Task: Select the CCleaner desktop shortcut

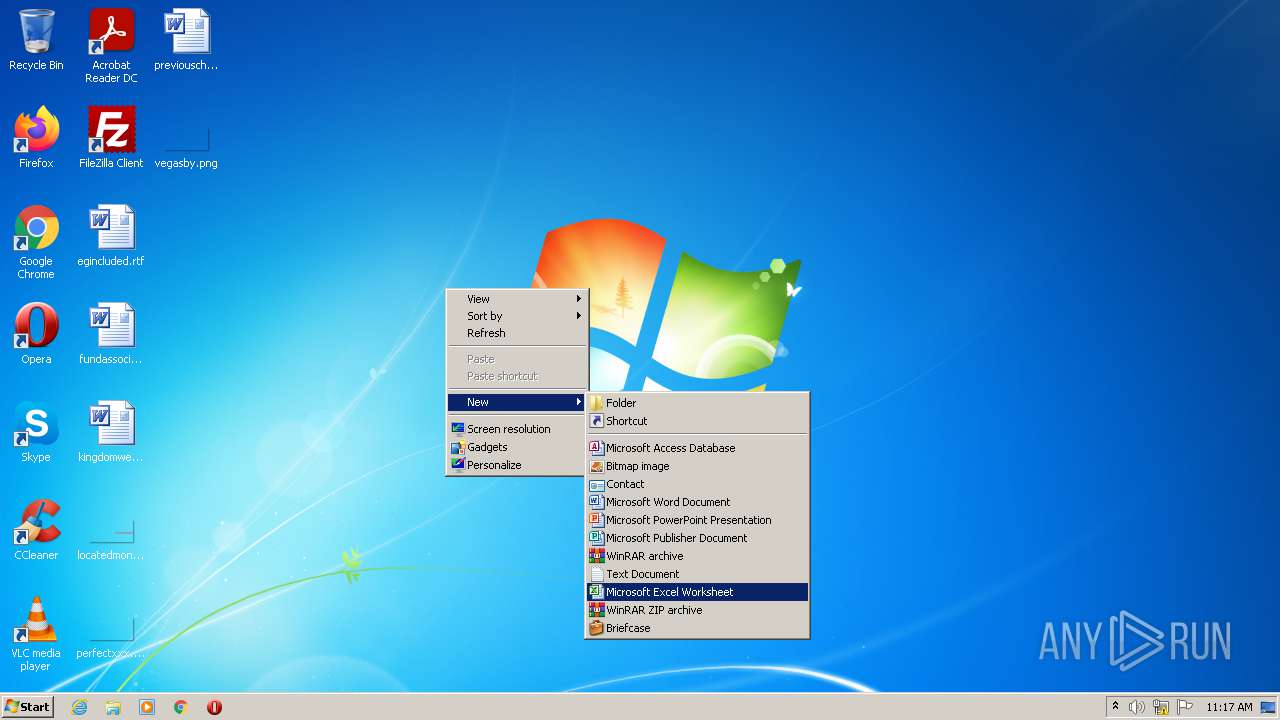Action: (x=36, y=530)
